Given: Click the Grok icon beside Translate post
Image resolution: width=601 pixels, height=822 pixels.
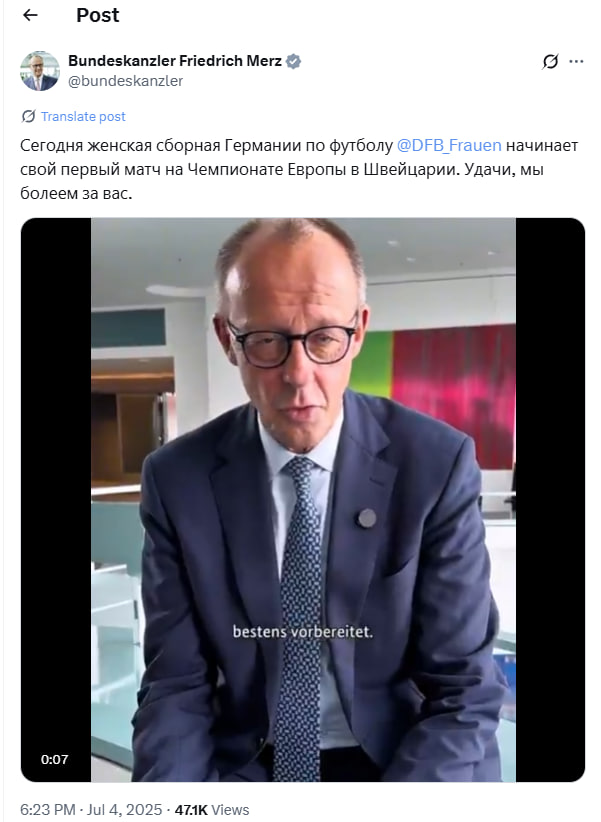Looking at the screenshot, I should [28, 116].
